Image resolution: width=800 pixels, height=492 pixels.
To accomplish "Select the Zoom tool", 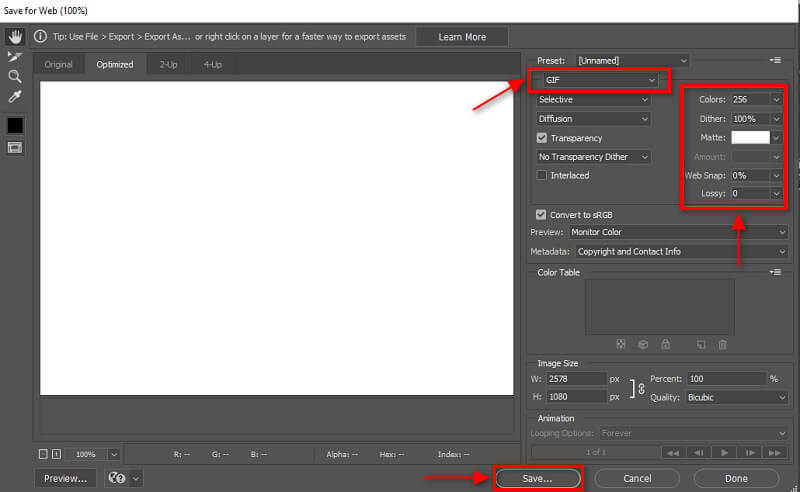I will [15, 77].
